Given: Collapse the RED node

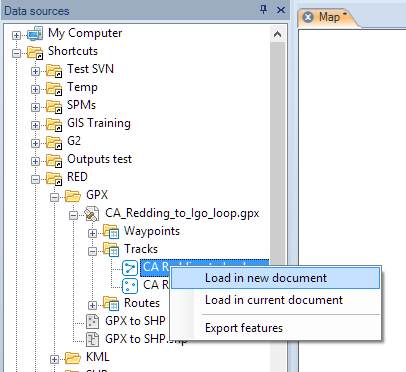Looking at the screenshot, I should 35,179.
